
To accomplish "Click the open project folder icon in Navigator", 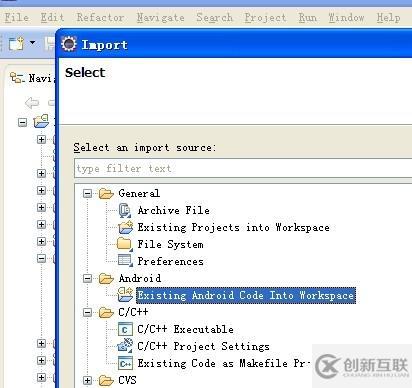I will (x=41, y=121).
